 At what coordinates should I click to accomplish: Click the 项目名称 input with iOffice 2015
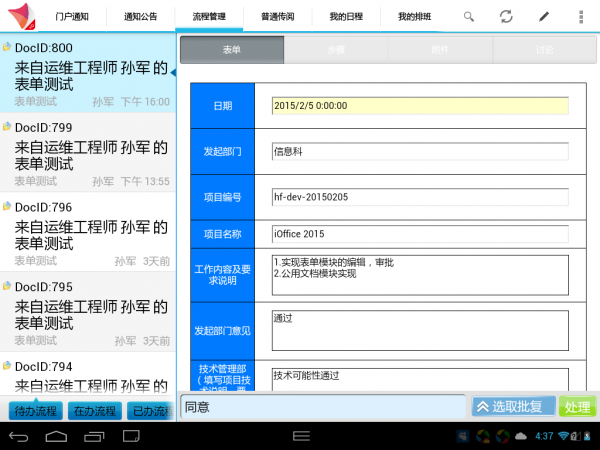419,234
